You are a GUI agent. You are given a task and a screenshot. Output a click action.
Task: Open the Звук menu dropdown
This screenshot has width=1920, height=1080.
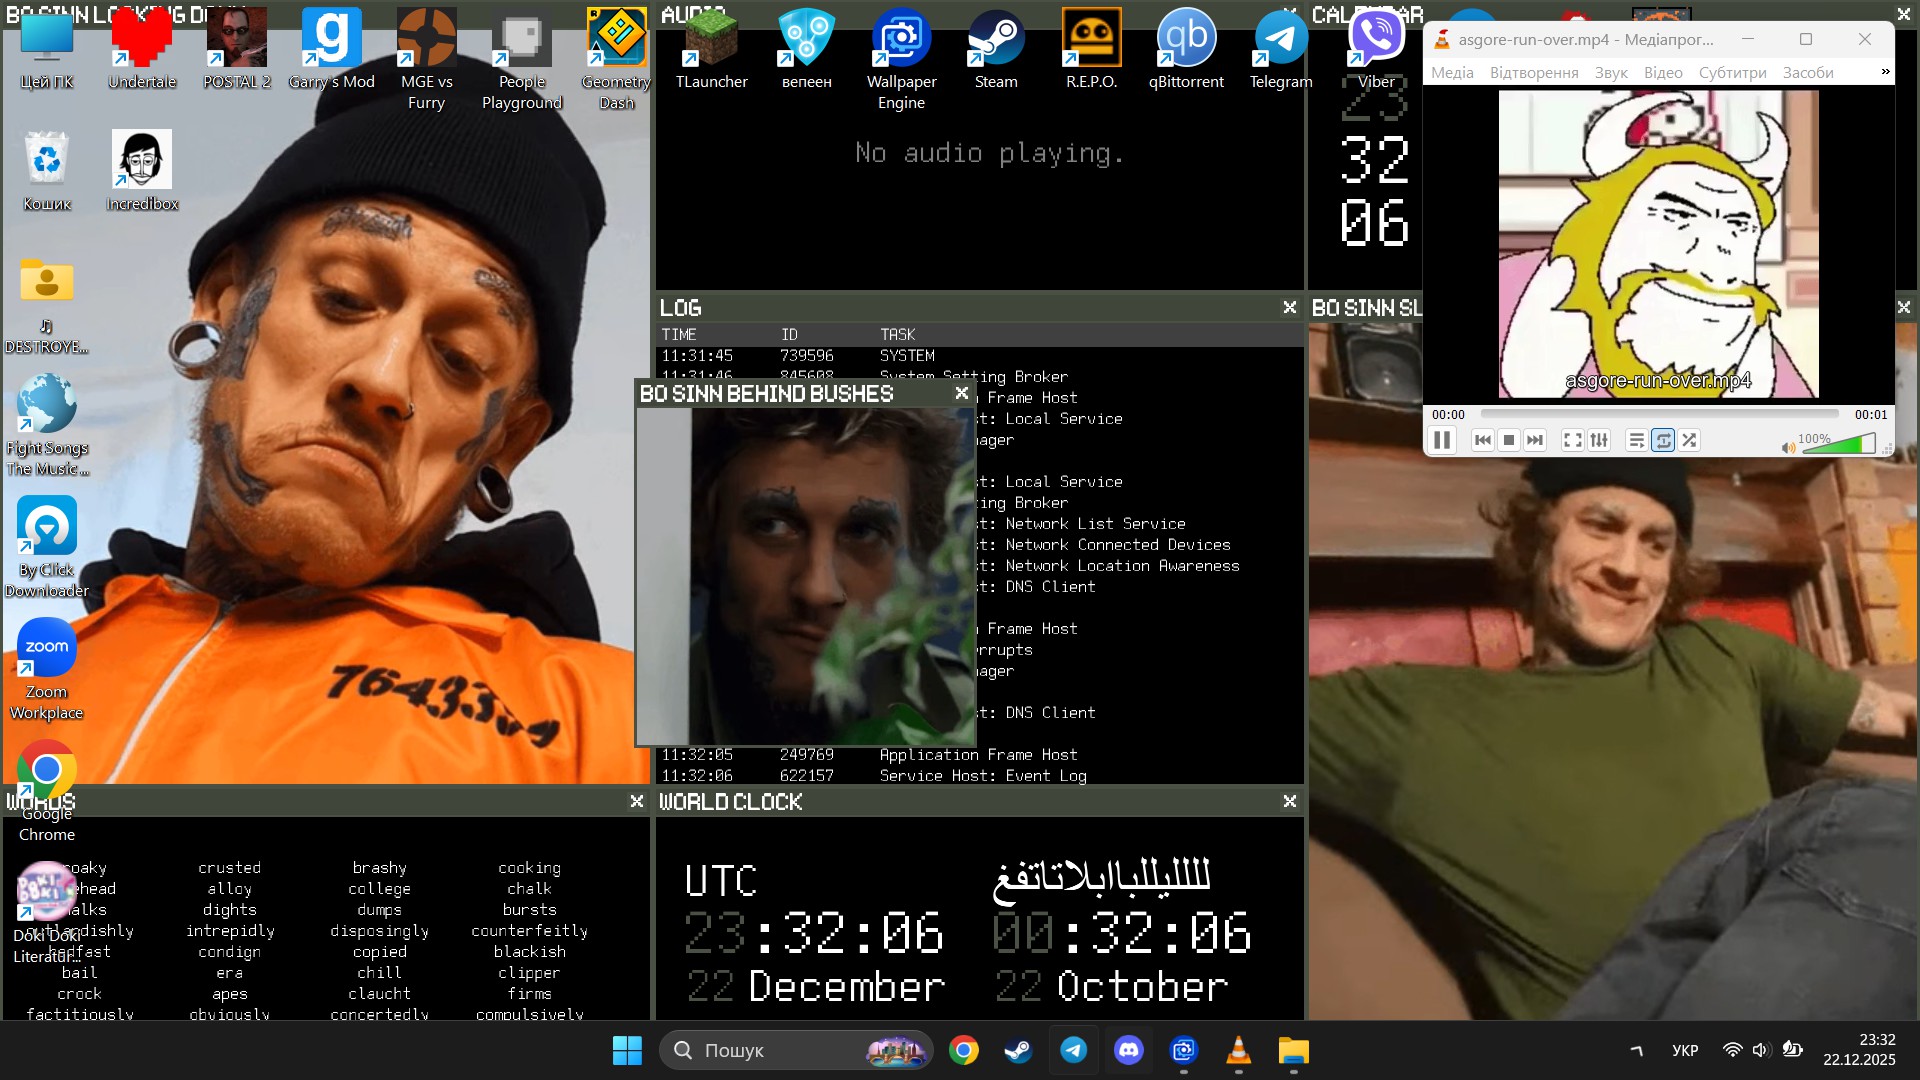1610,72
